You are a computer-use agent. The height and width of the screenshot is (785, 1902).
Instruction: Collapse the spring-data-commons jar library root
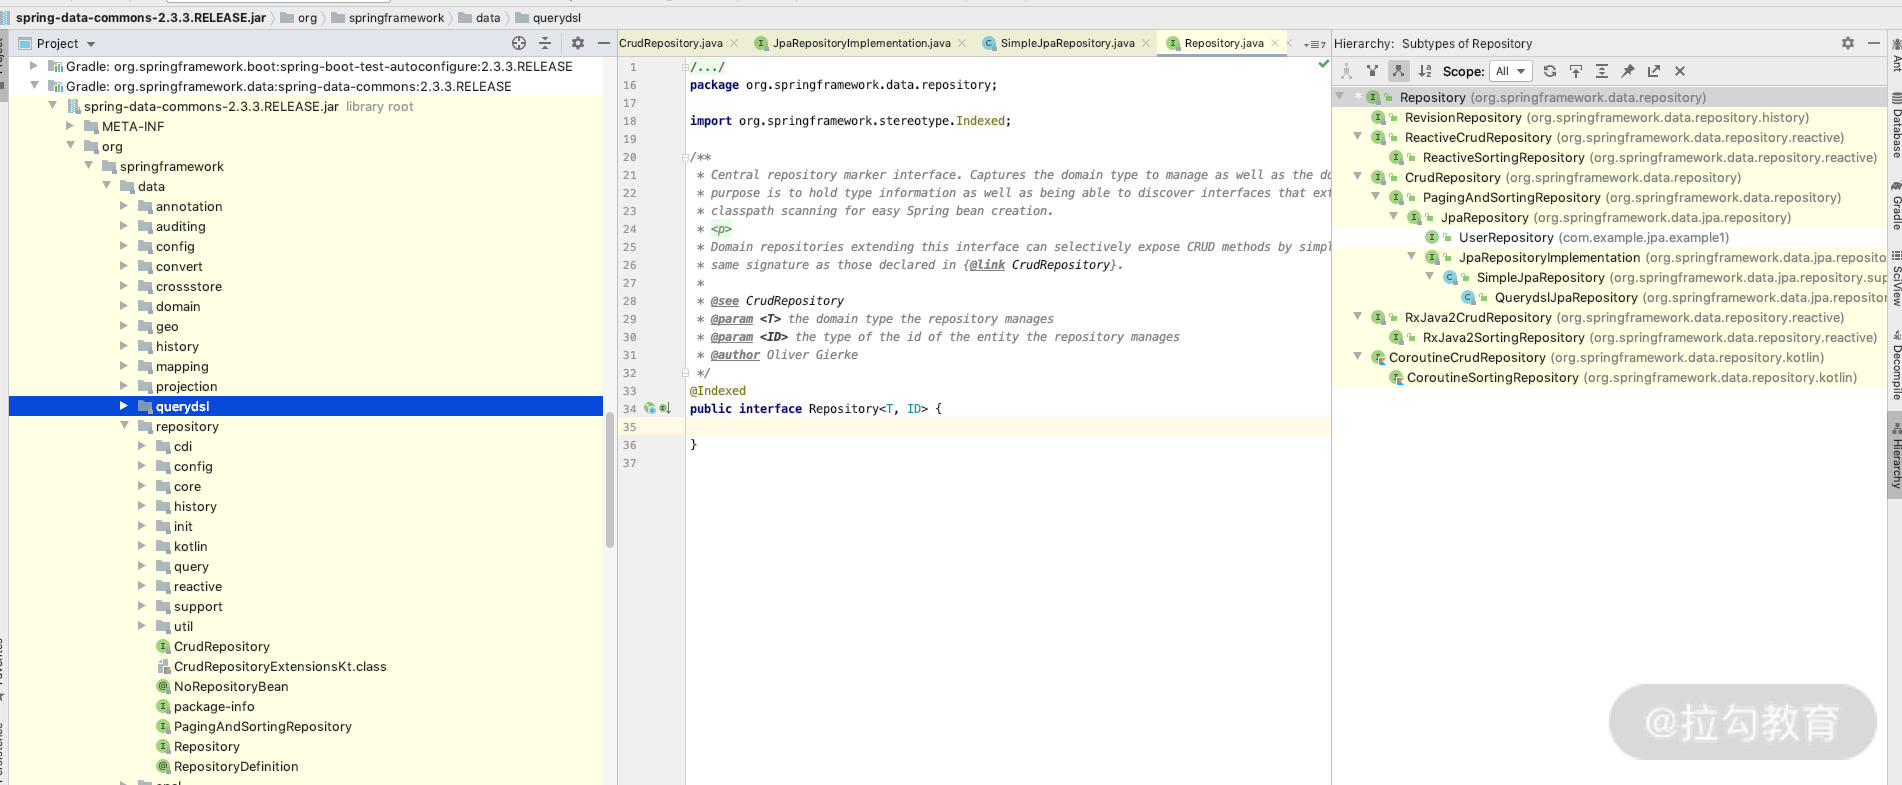(x=52, y=106)
